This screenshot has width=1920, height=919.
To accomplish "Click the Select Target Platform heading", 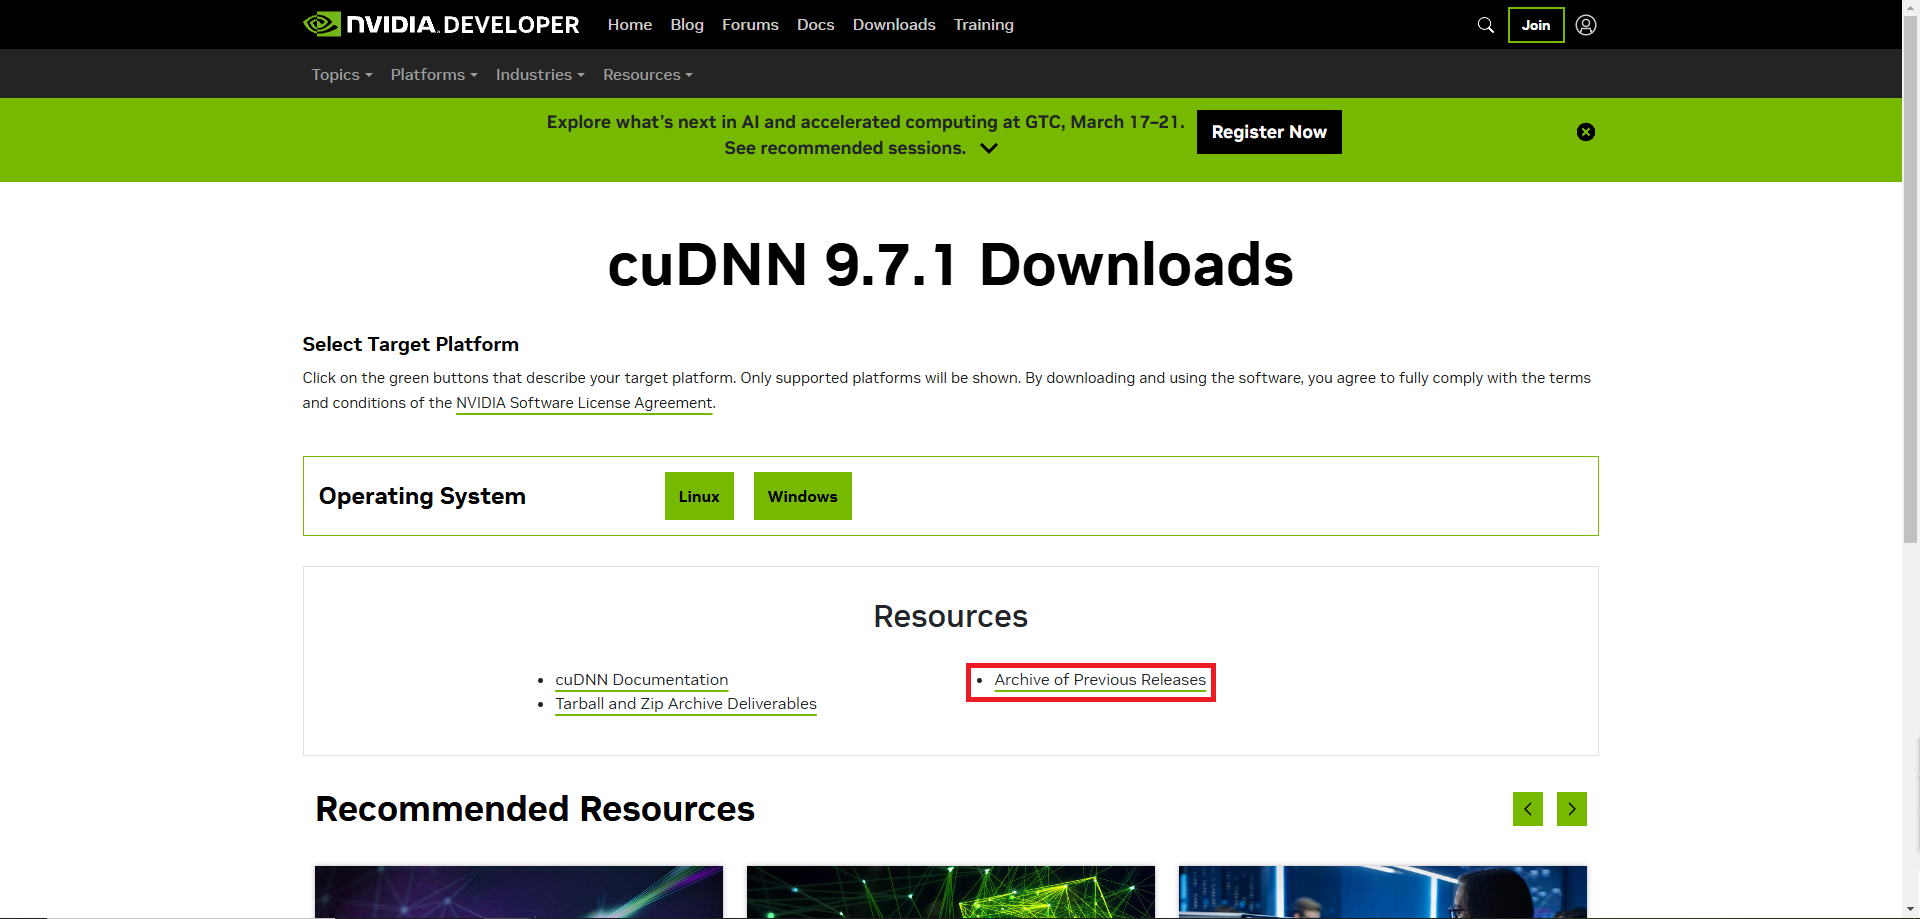I will (x=411, y=344).
